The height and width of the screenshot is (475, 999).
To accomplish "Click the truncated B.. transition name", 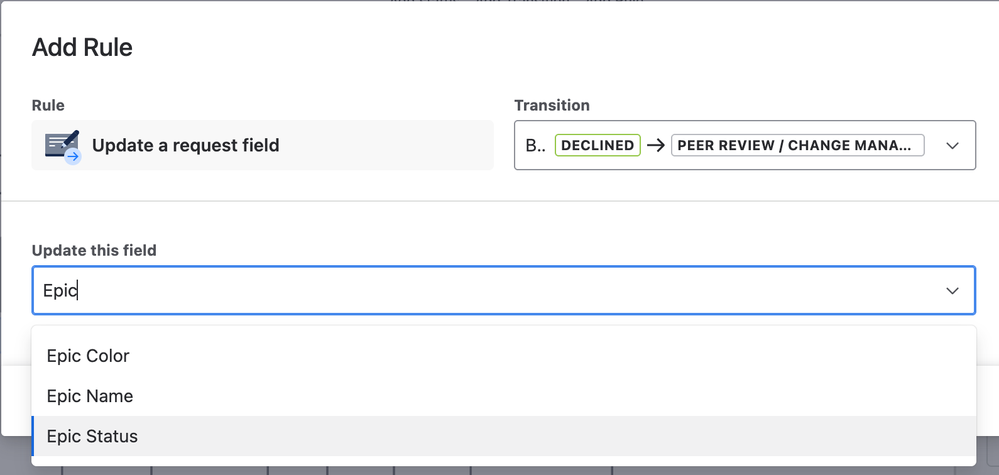I will [x=536, y=145].
